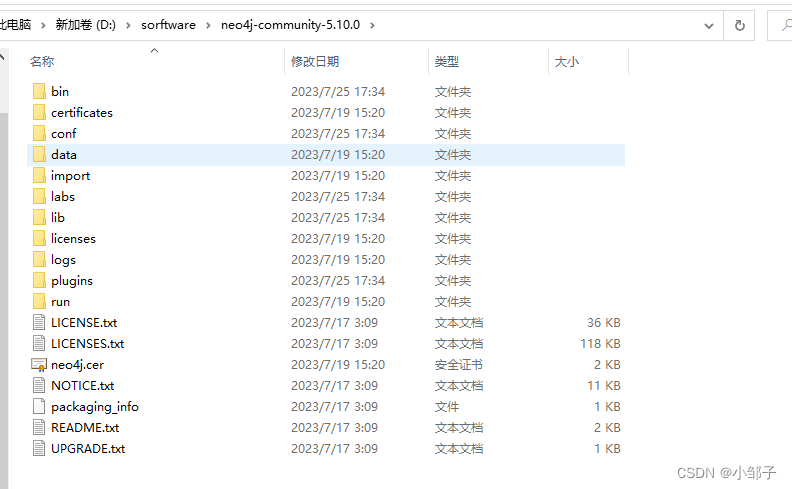Click the logs folder icon
Viewport: 792px width, 489px height.
(x=39, y=260)
